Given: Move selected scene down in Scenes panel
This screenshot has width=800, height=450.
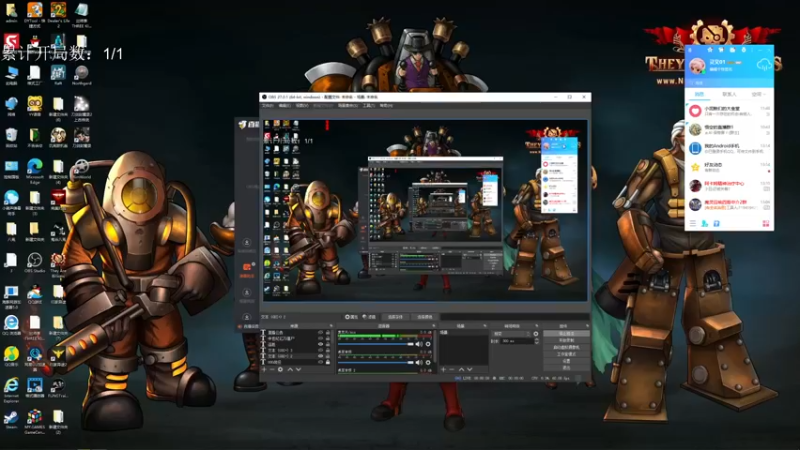Looking at the screenshot, I should click(469, 369).
